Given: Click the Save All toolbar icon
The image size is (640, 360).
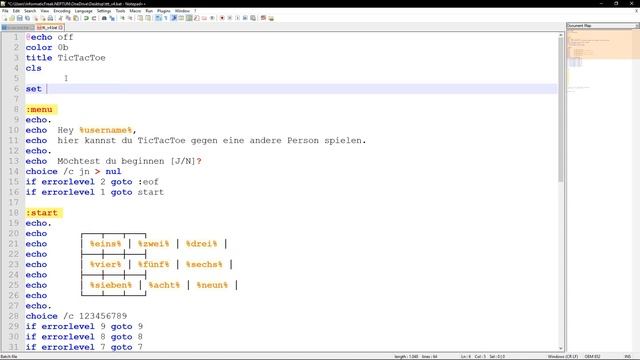Looking at the screenshot, I should (27, 18).
